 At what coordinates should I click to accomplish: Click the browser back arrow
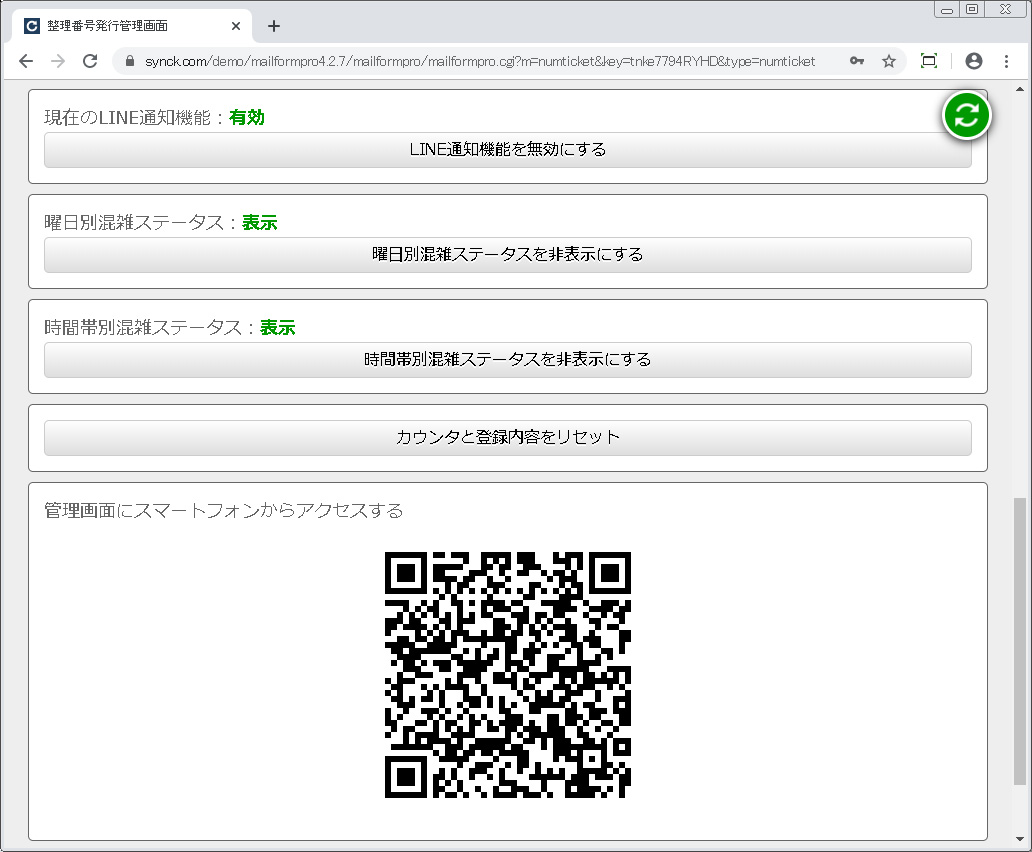26,61
